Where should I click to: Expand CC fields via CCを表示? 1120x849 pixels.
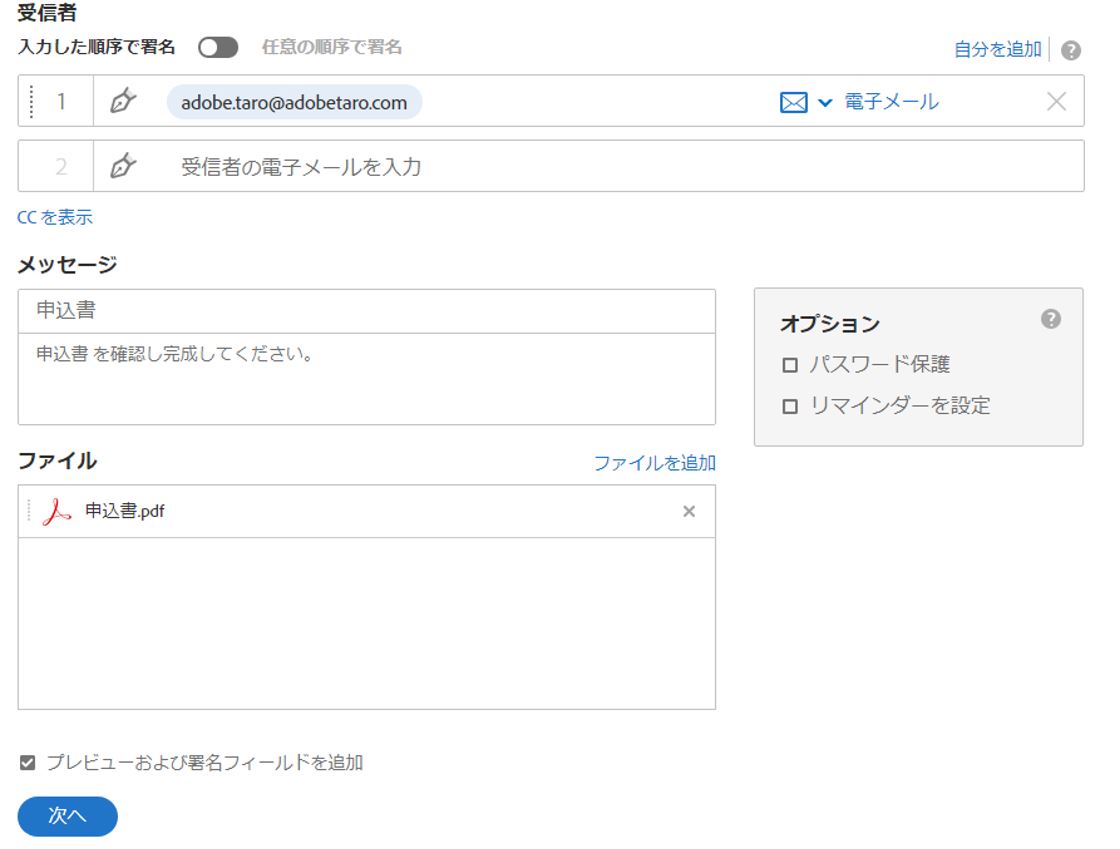pyautogui.click(x=55, y=217)
